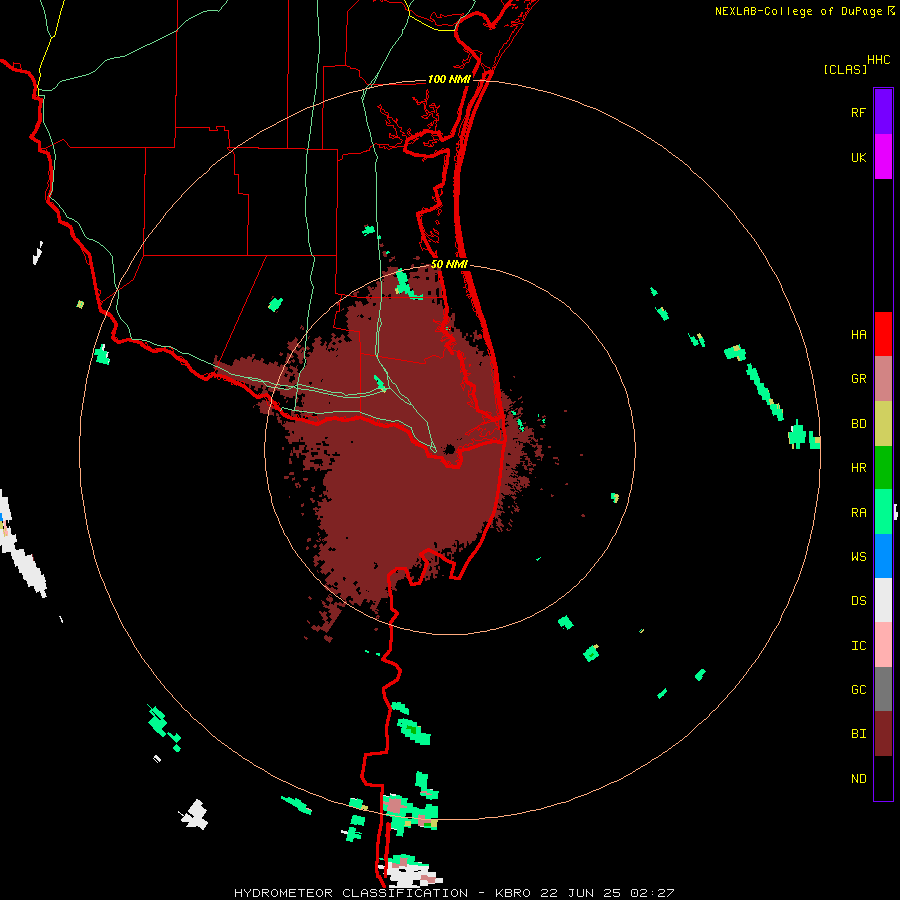Select the dusty pink GR legend swatch
The width and height of the screenshot is (900, 900).
pos(883,378)
